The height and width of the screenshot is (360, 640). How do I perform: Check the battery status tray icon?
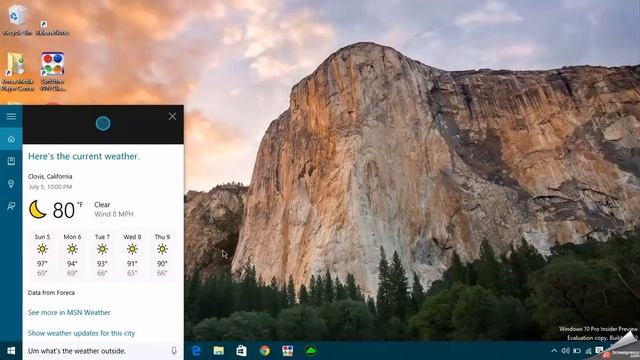coord(577,351)
